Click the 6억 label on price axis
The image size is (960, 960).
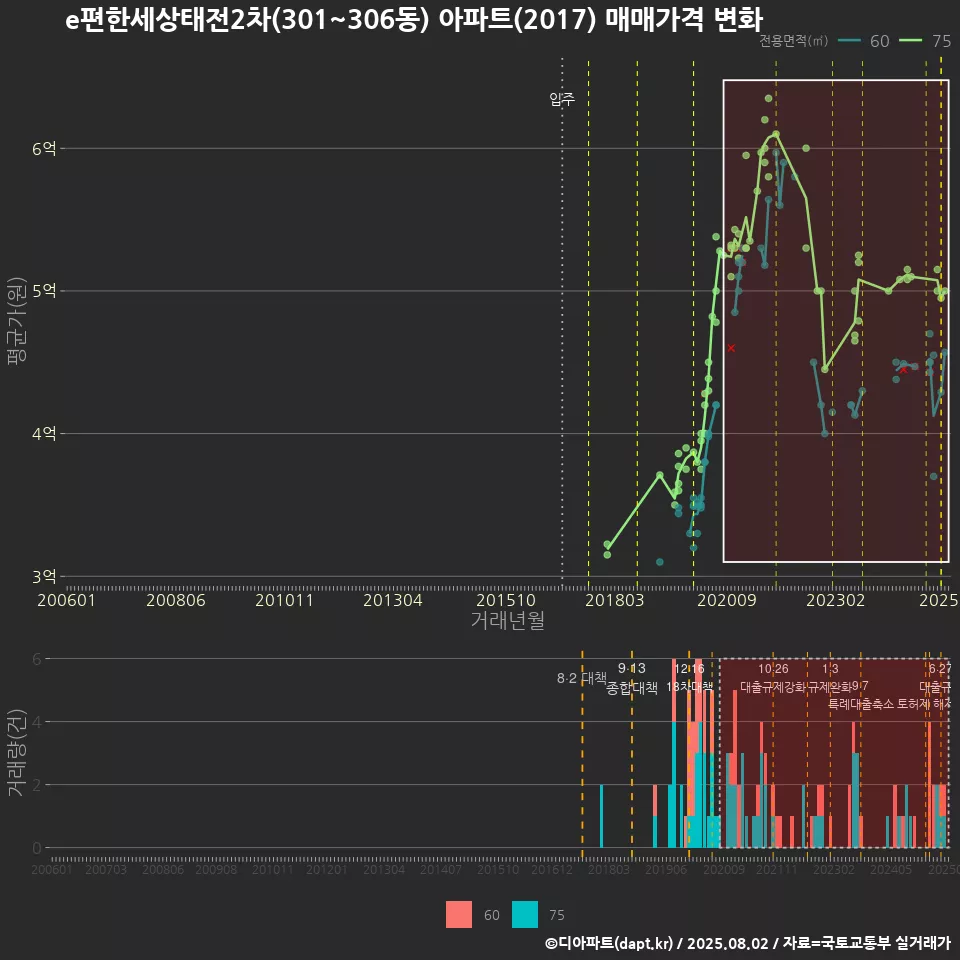[44, 149]
